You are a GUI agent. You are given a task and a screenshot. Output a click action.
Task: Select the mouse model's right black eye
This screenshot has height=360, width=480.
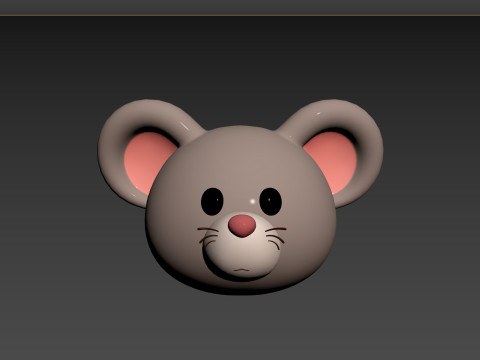(x=271, y=201)
